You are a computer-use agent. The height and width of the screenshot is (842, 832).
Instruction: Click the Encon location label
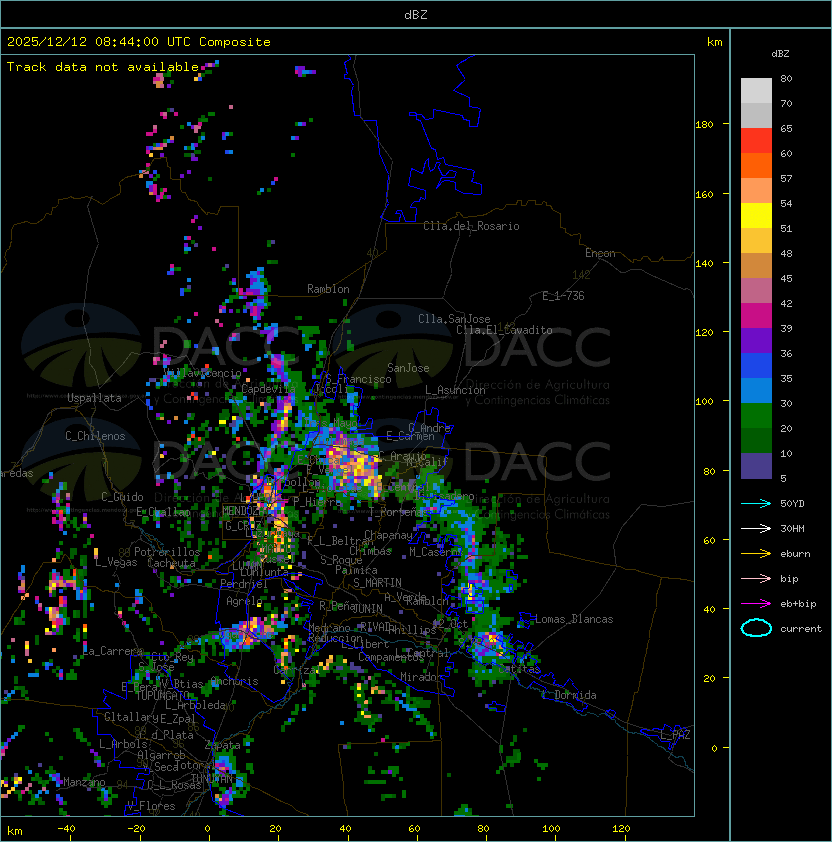click(x=600, y=253)
